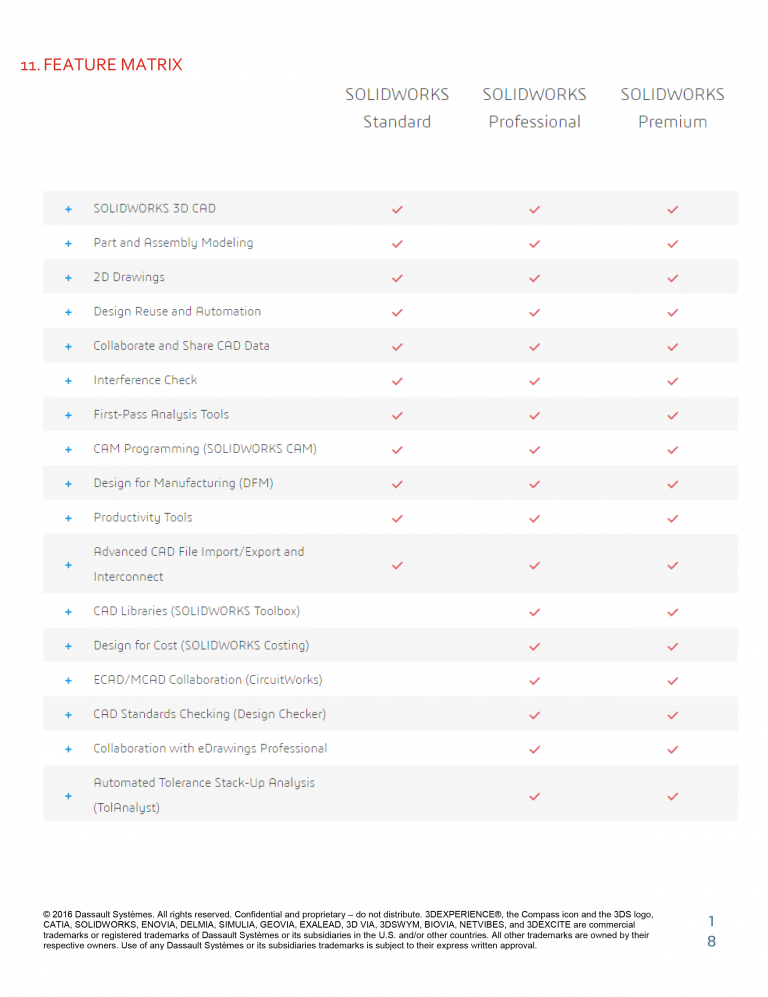The height and width of the screenshot is (997, 768).
Task: Click the page number in the footer
Action: click(x=711, y=931)
